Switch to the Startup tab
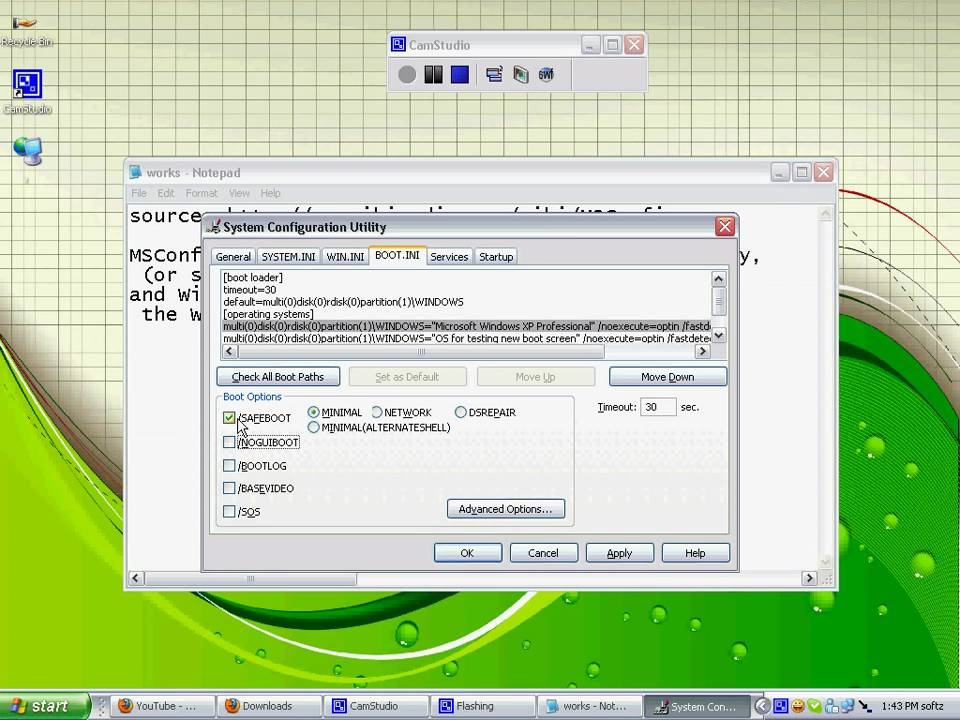Screen dimensions: 960x720 (496, 257)
